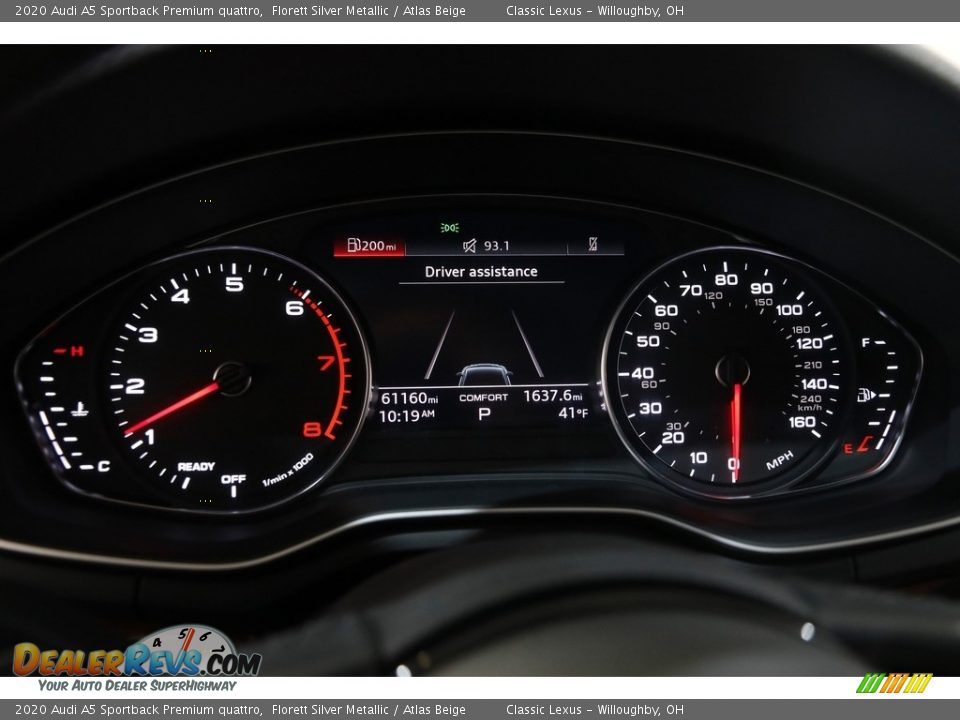Tap the MPH label on the speedometer
Image resolution: width=960 pixels, height=720 pixels.
[x=779, y=460]
